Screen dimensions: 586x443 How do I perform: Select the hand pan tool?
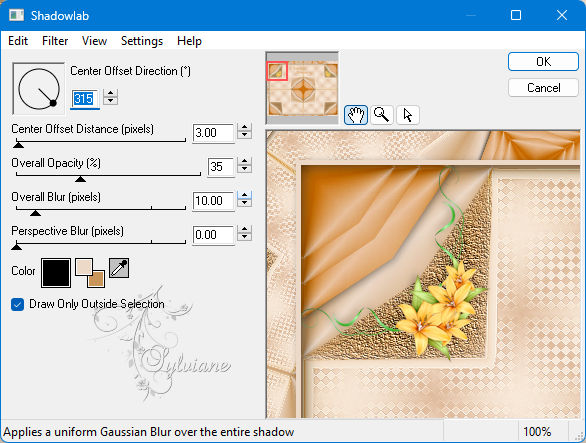[355, 114]
